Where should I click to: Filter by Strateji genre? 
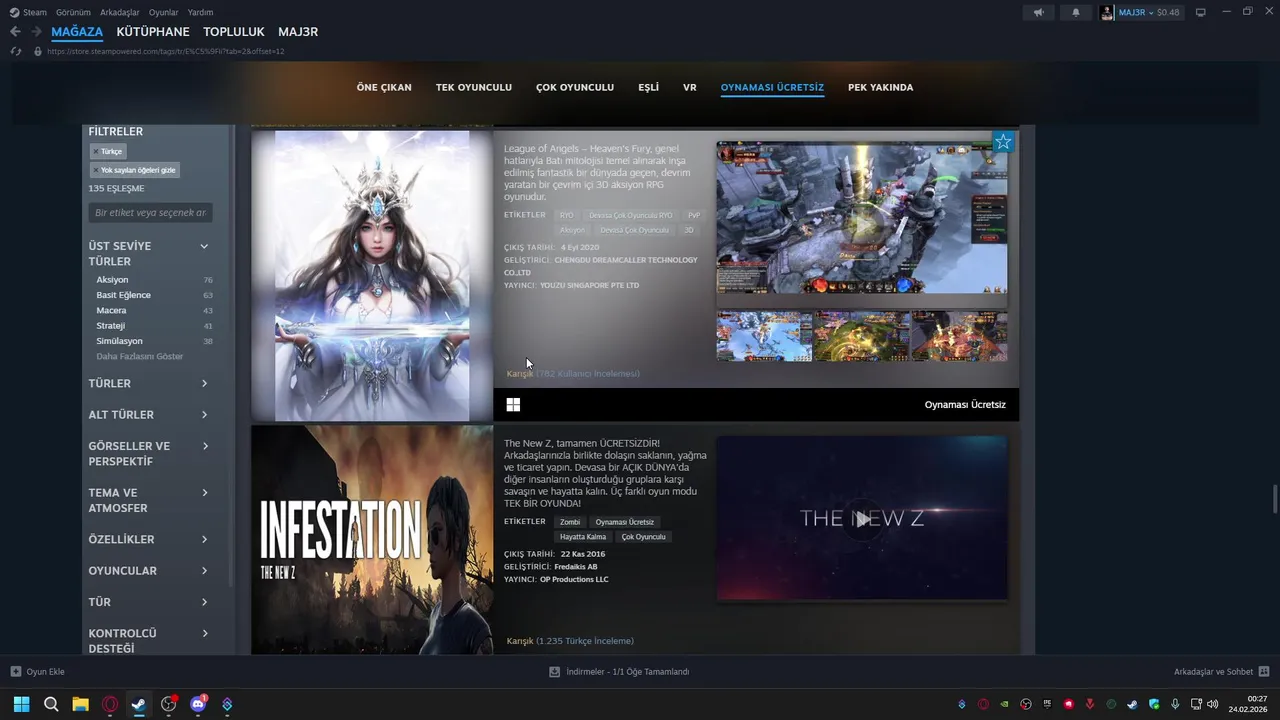pos(110,325)
